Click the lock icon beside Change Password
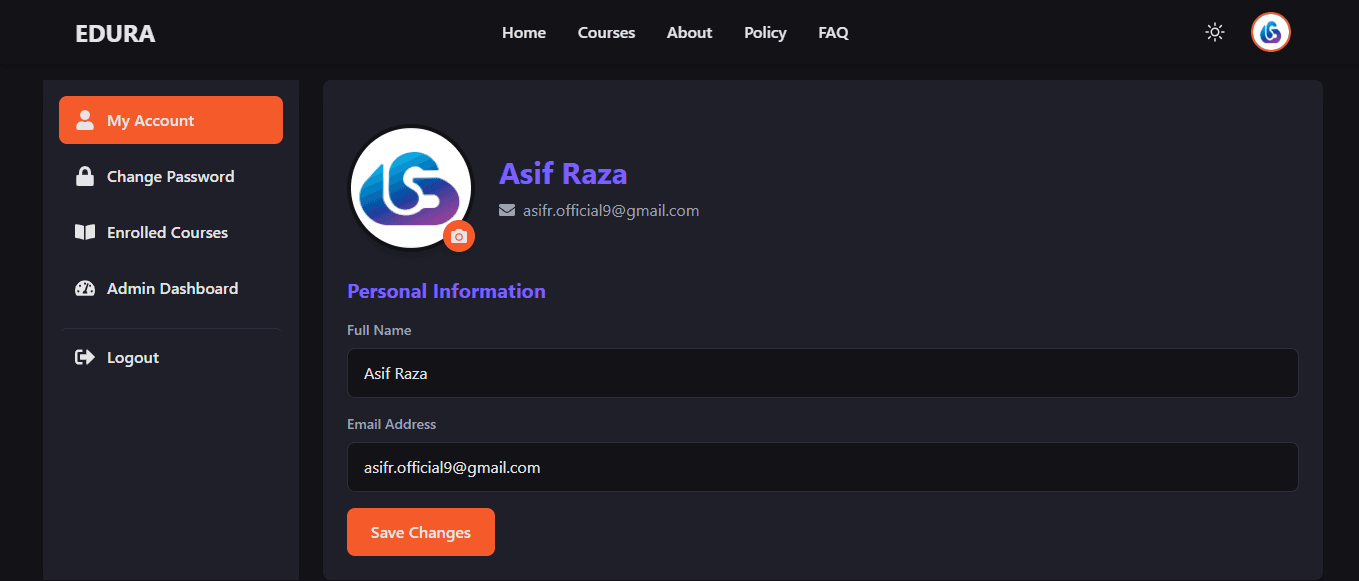1359x581 pixels. click(x=85, y=176)
